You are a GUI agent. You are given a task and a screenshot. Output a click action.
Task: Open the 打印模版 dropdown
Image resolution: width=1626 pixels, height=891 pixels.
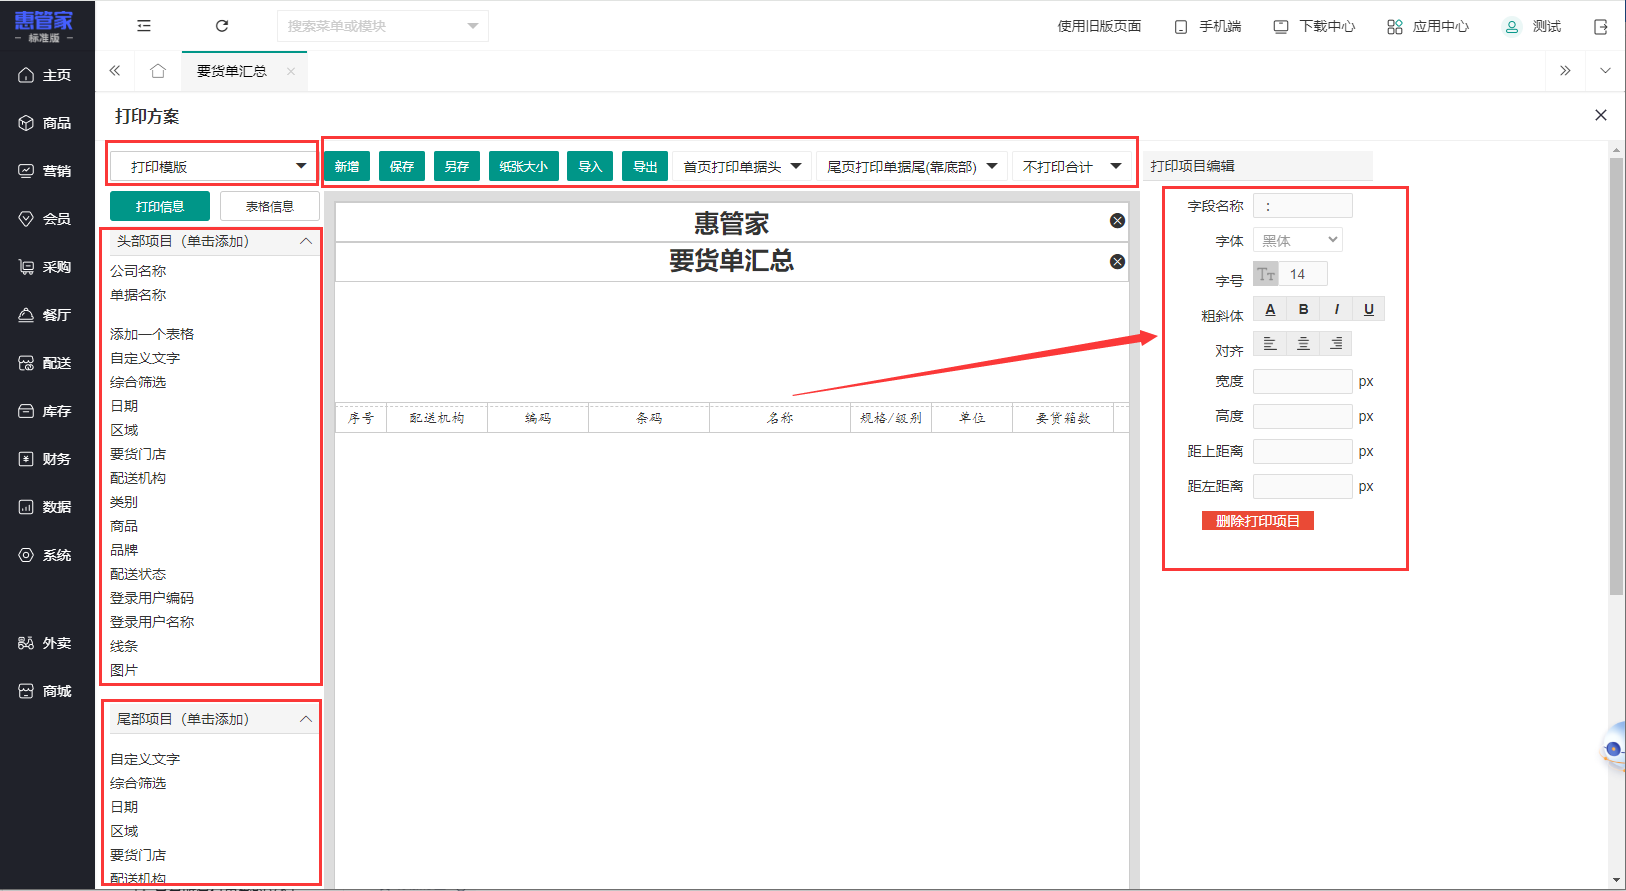pos(212,166)
